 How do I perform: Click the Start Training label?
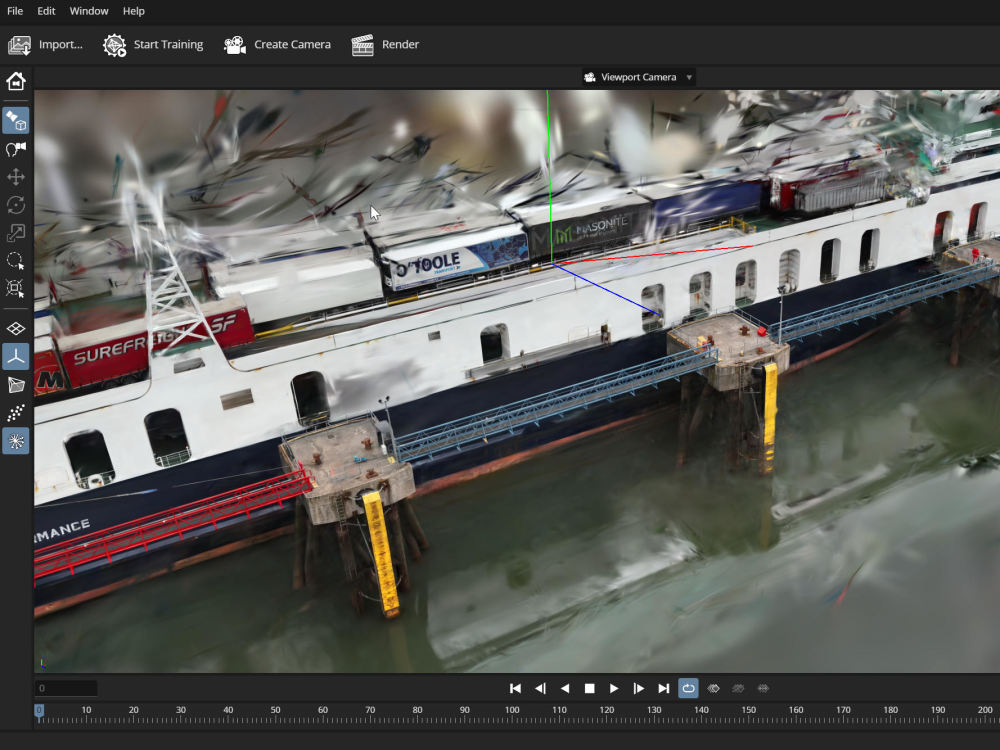[168, 45]
